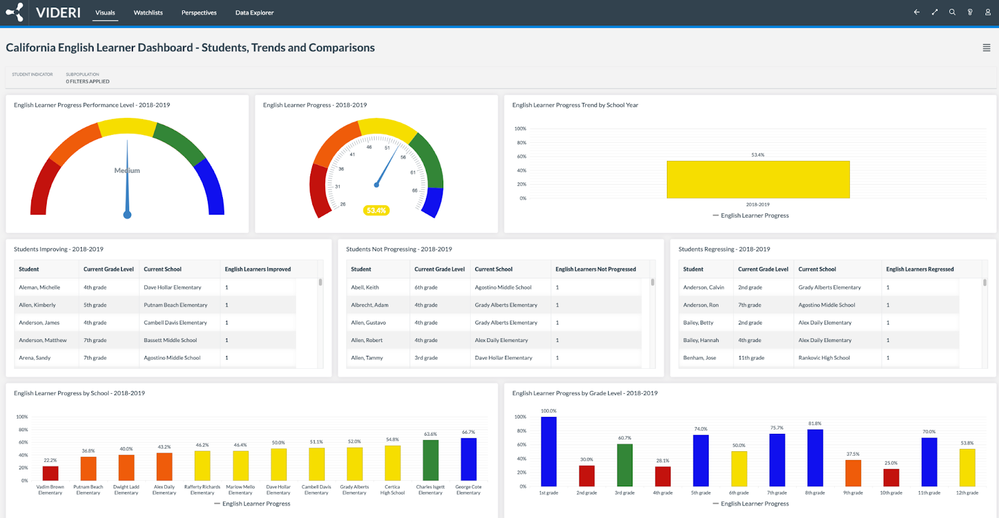Click the Medium gauge label
999x518 pixels.
pos(127,171)
